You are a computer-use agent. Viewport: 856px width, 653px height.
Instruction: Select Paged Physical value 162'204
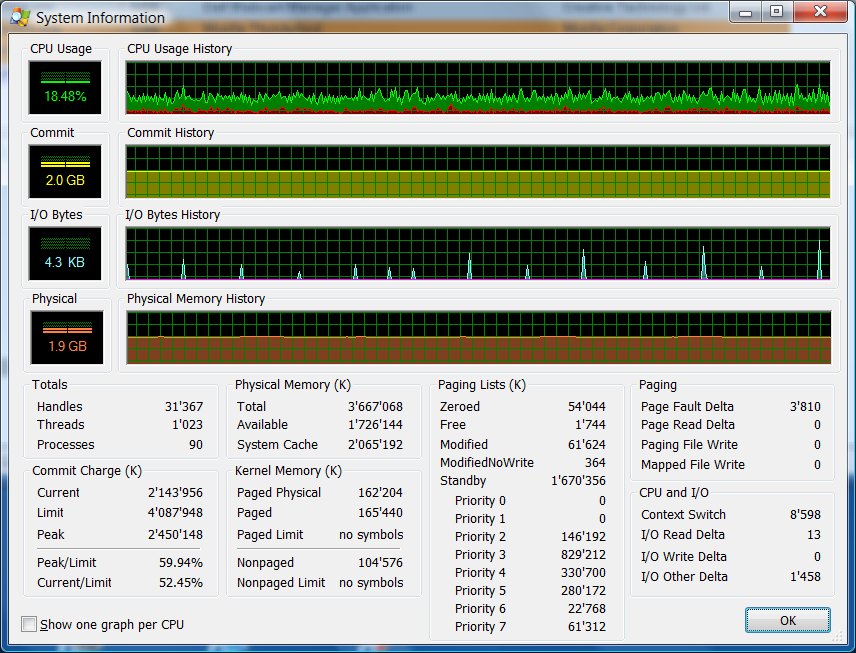381,492
